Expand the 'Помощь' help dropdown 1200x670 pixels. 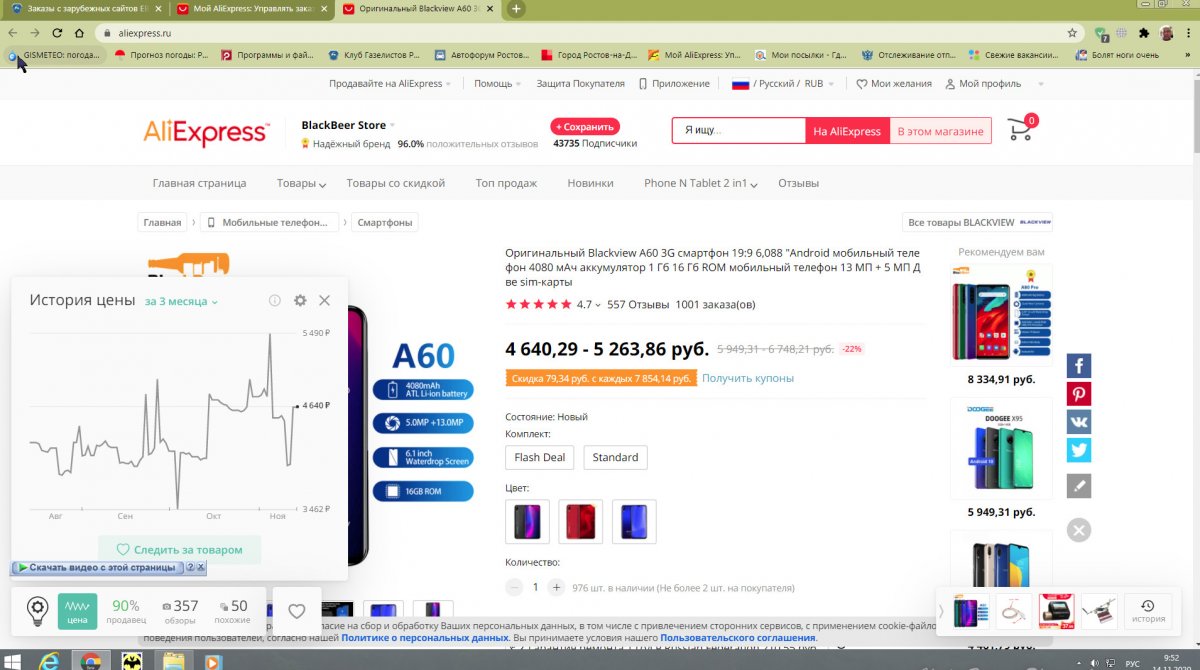(x=498, y=84)
